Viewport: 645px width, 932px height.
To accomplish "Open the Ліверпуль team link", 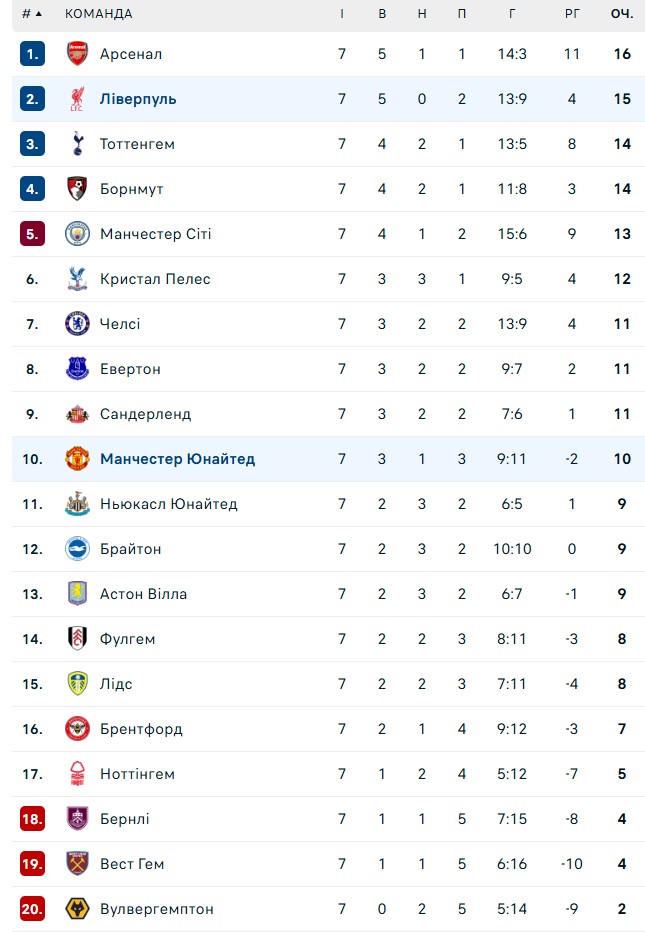I will 138,99.
